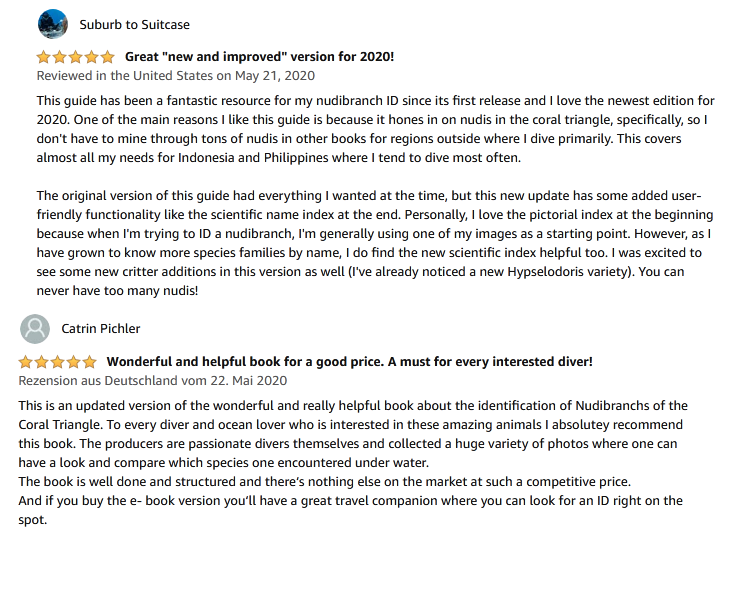Click 'Rezension aus Deutschland vom 22. Mai 2020'
Image resolution: width=753 pixels, height=600 pixels.
153,380
